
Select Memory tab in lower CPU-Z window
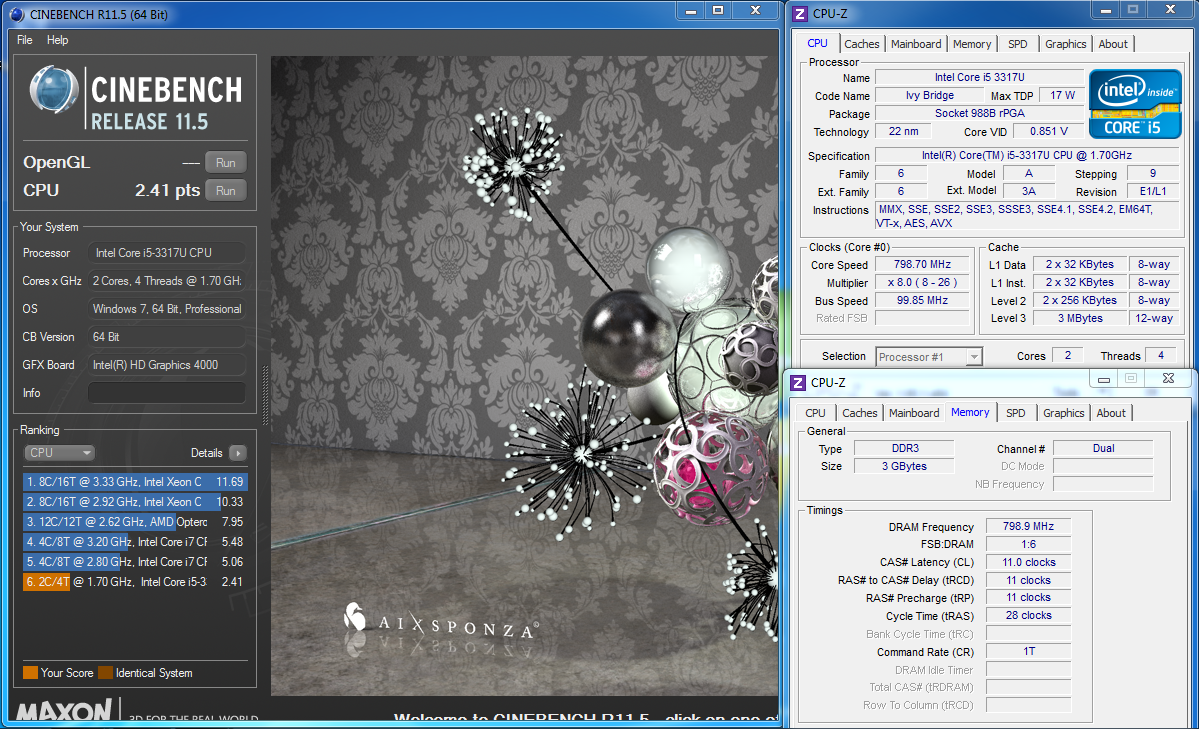(970, 412)
